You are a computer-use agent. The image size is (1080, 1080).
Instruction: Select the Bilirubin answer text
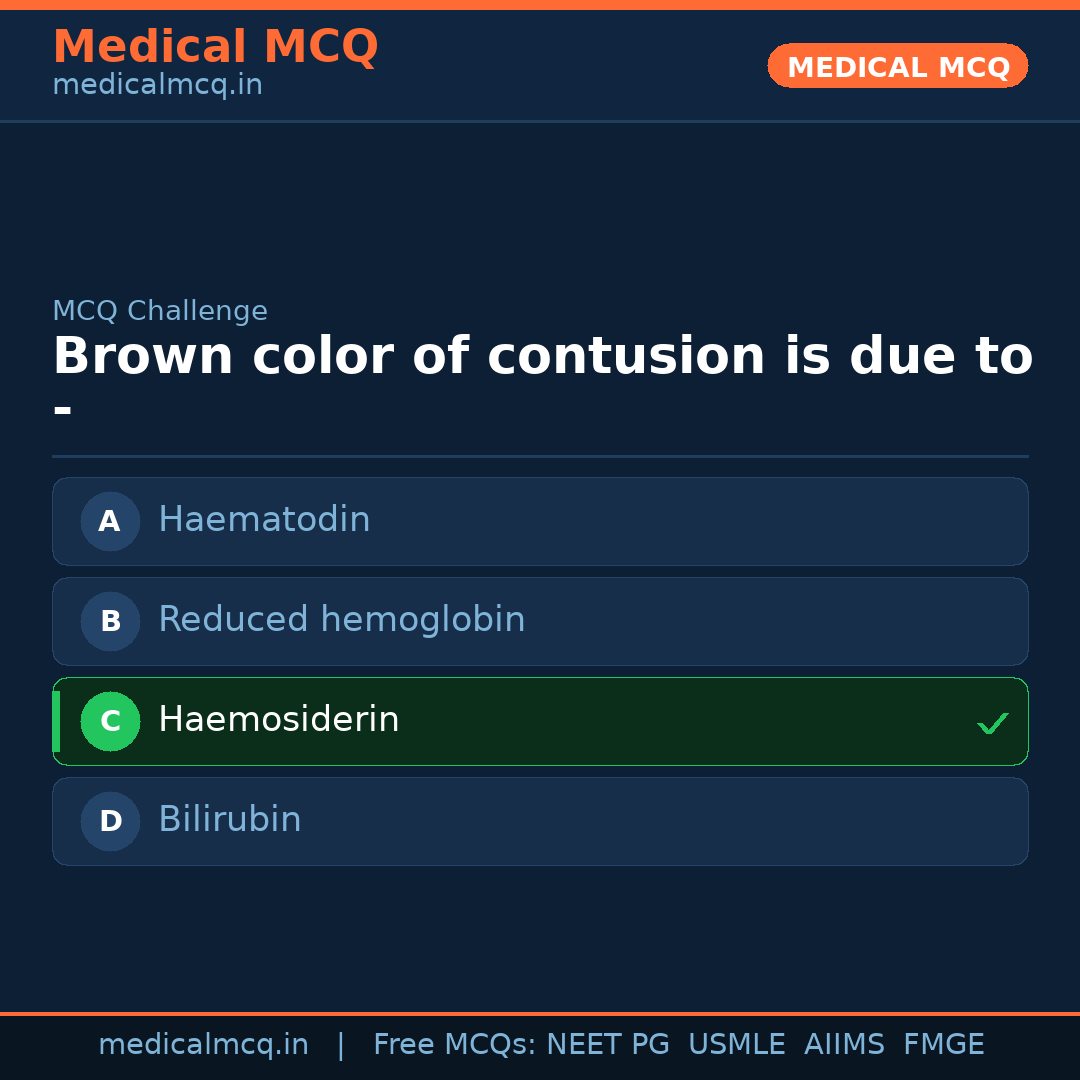pos(229,820)
